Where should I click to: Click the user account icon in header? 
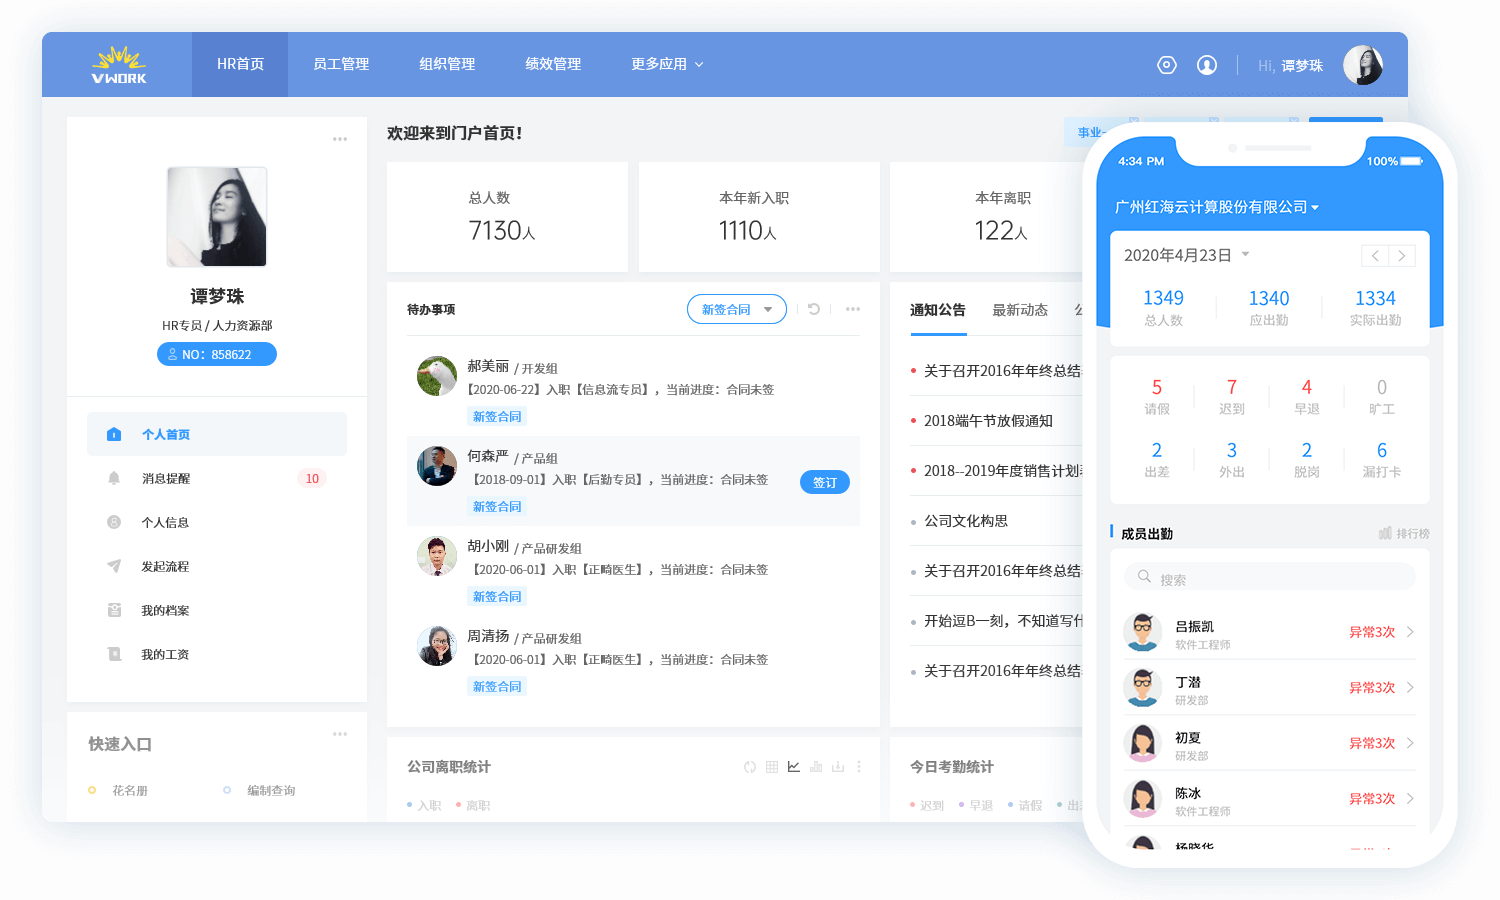tap(1207, 65)
